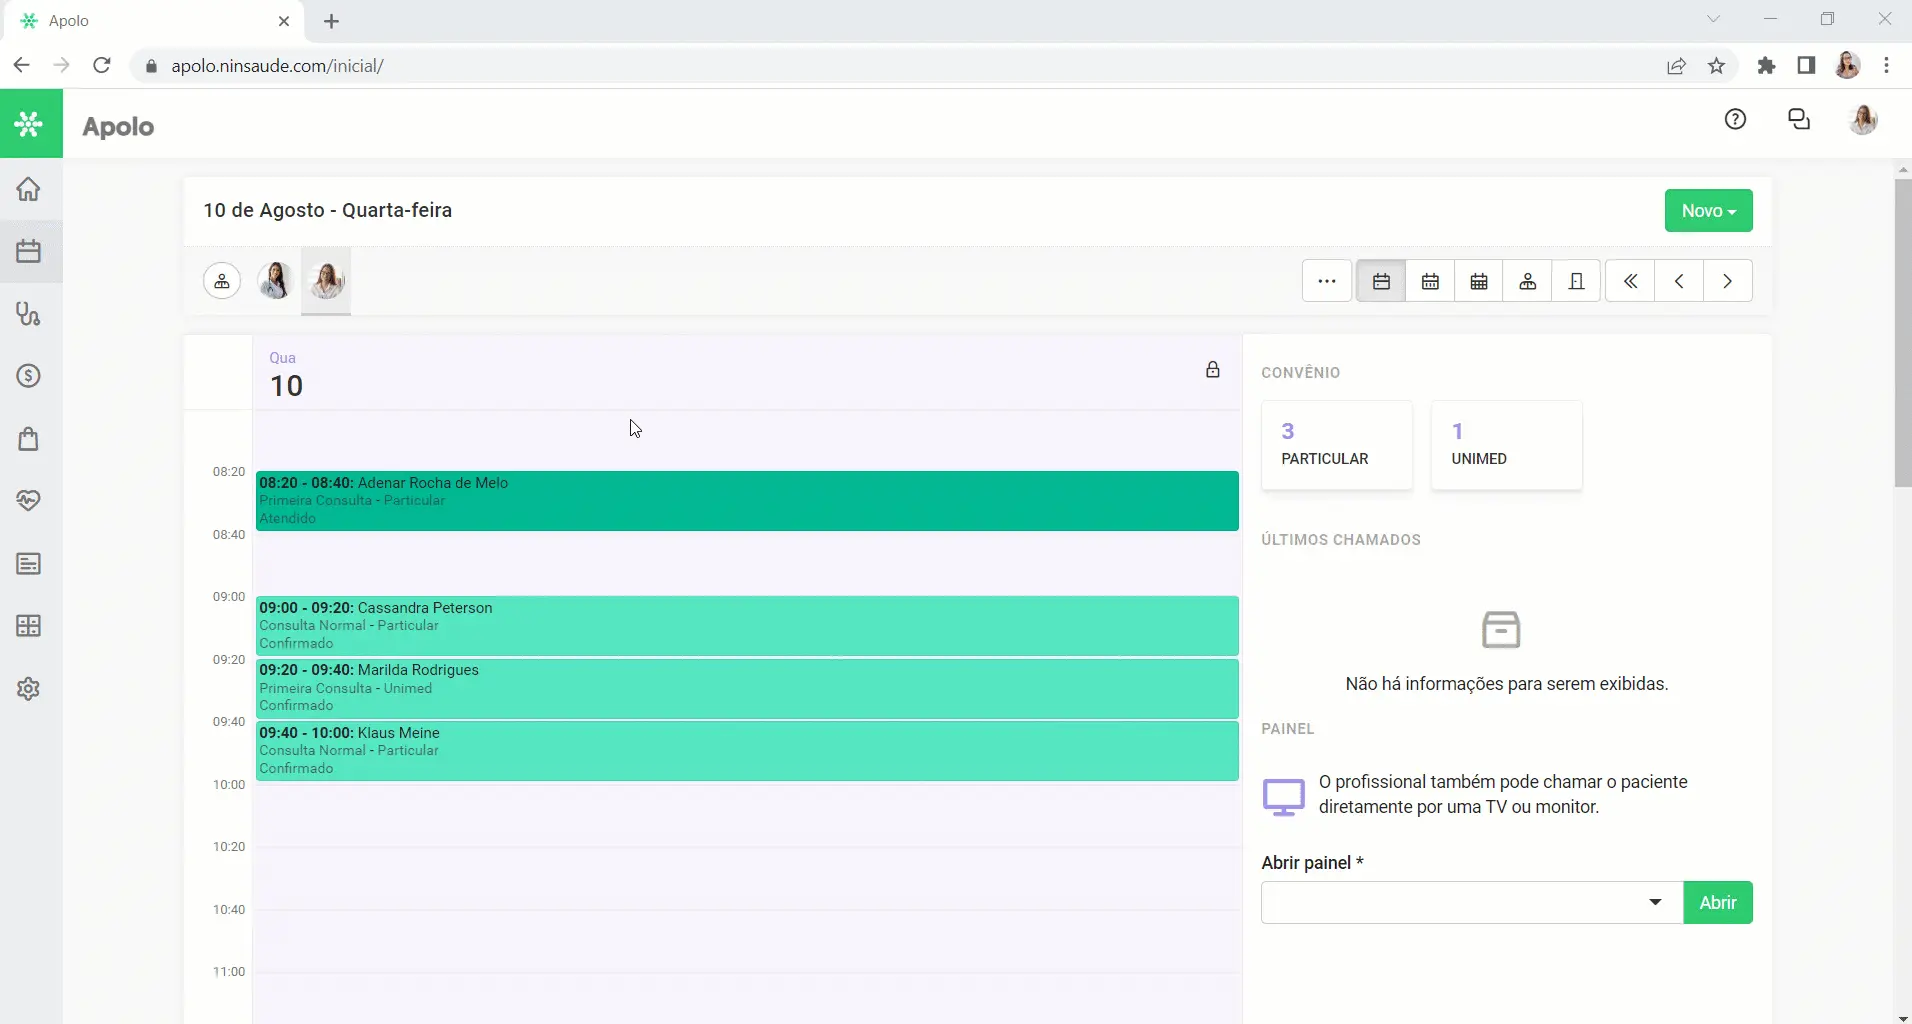Click the lock icon on day header
This screenshot has height=1024, width=1912.
click(1212, 370)
